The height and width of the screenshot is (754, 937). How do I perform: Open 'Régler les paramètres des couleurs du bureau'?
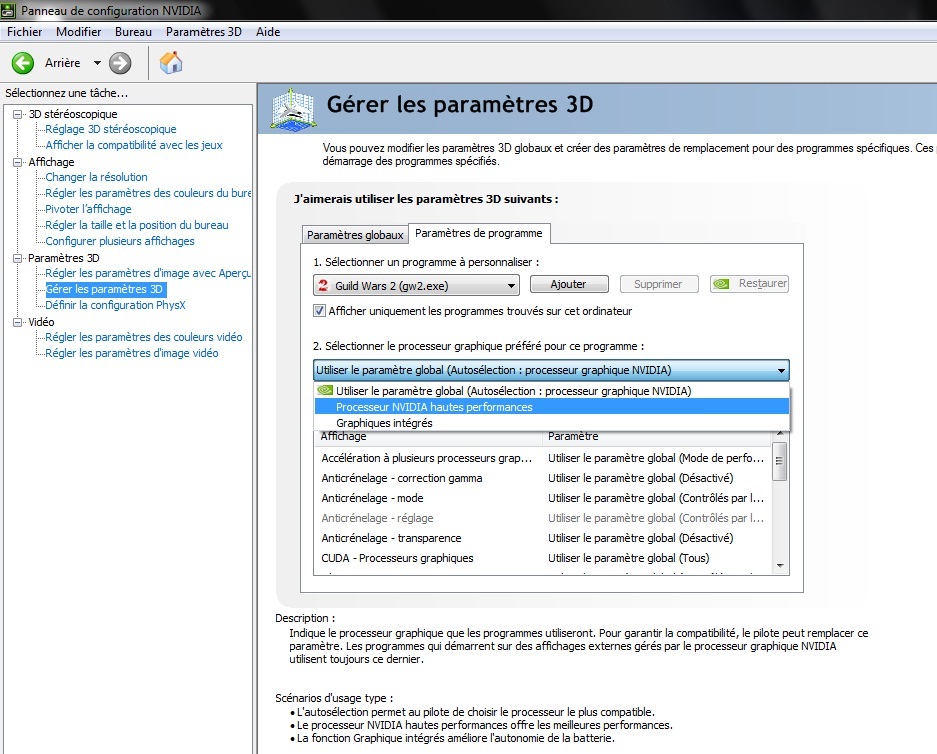[x=148, y=193]
